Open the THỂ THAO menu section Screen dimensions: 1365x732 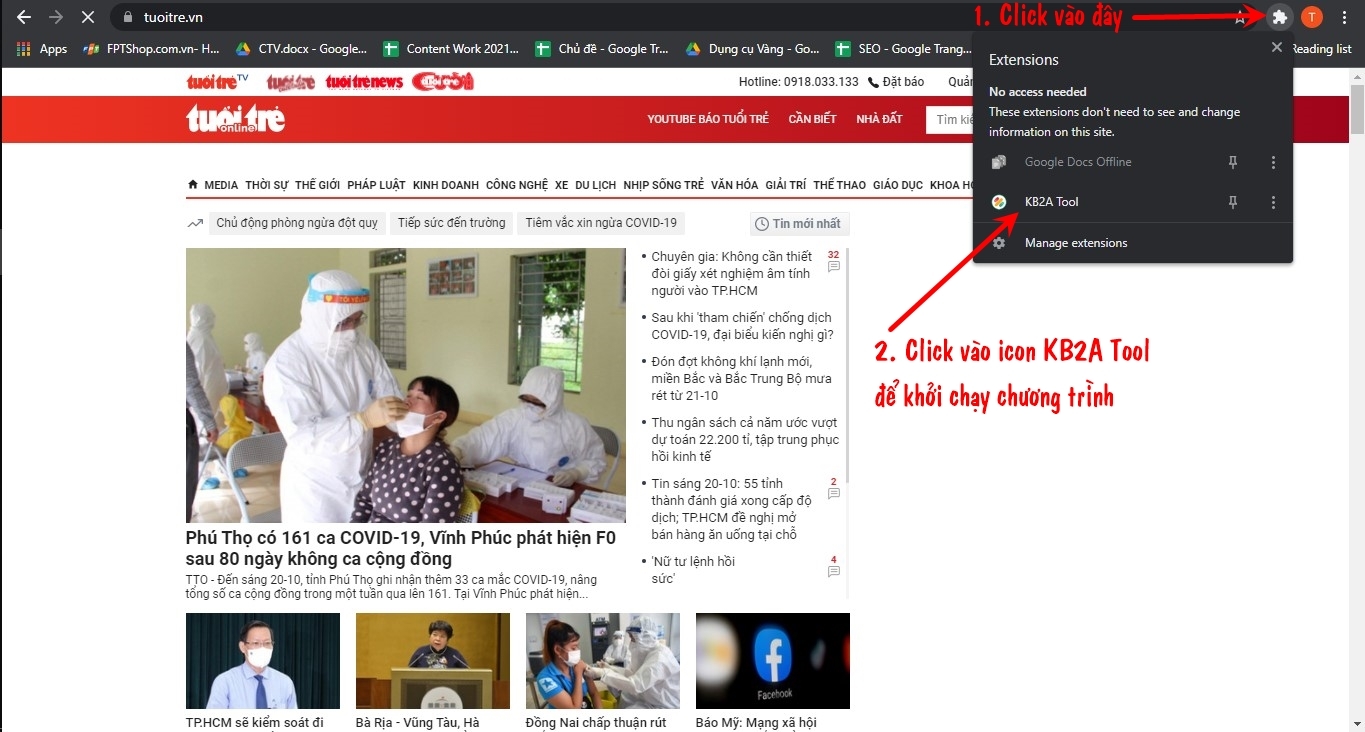click(839, 185)
